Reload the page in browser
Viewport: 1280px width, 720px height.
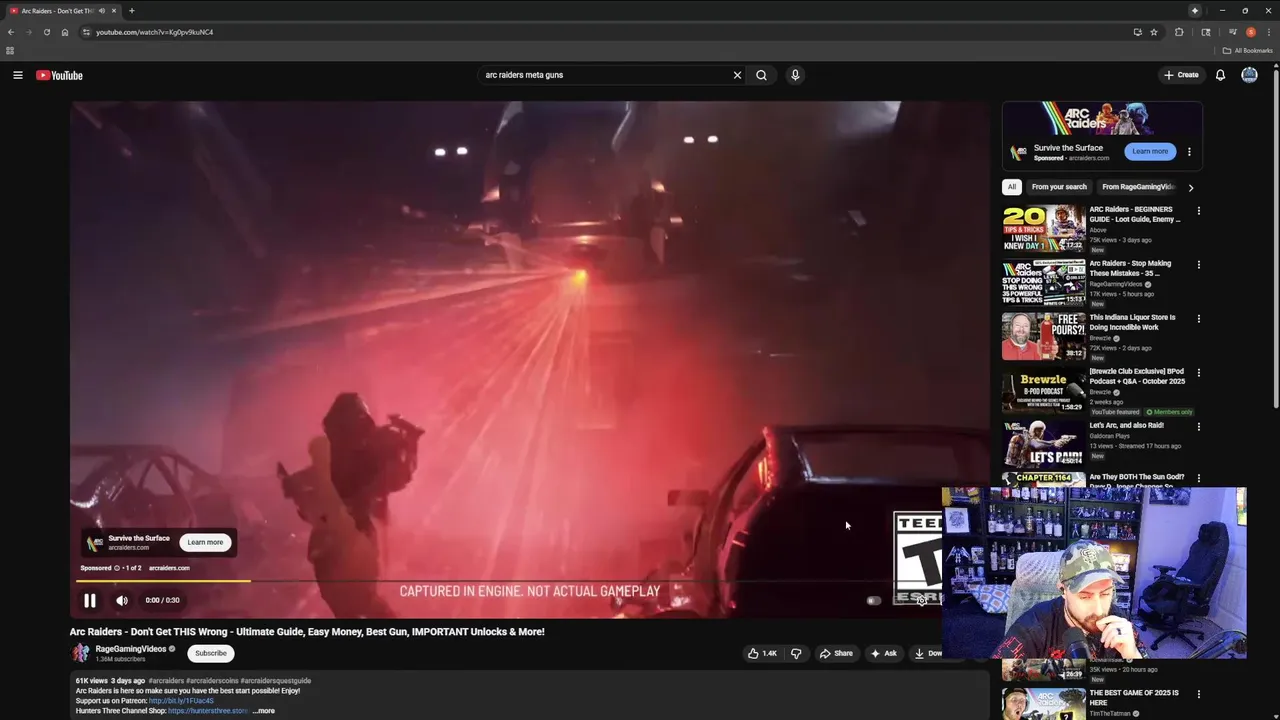coord(46,32)
